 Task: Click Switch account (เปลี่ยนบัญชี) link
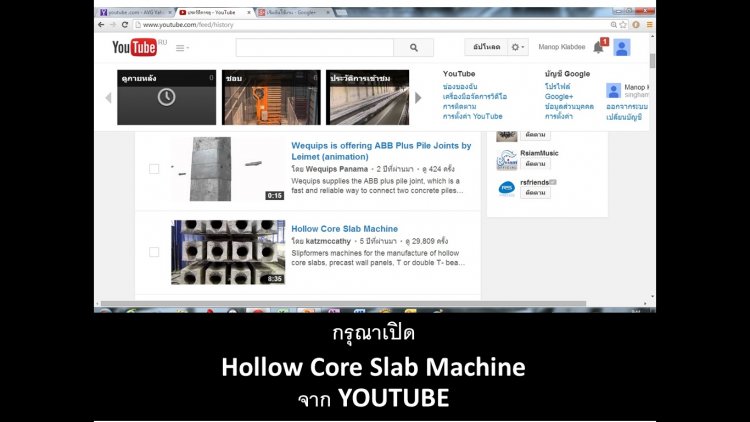pos(624,117)
